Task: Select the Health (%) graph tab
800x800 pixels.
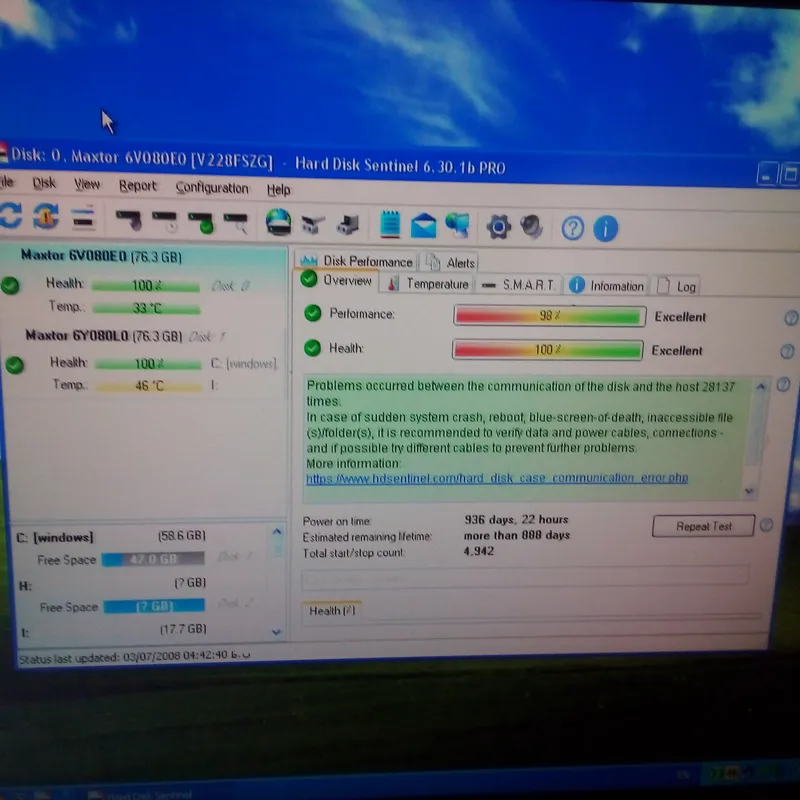Action: pos(332,611)
